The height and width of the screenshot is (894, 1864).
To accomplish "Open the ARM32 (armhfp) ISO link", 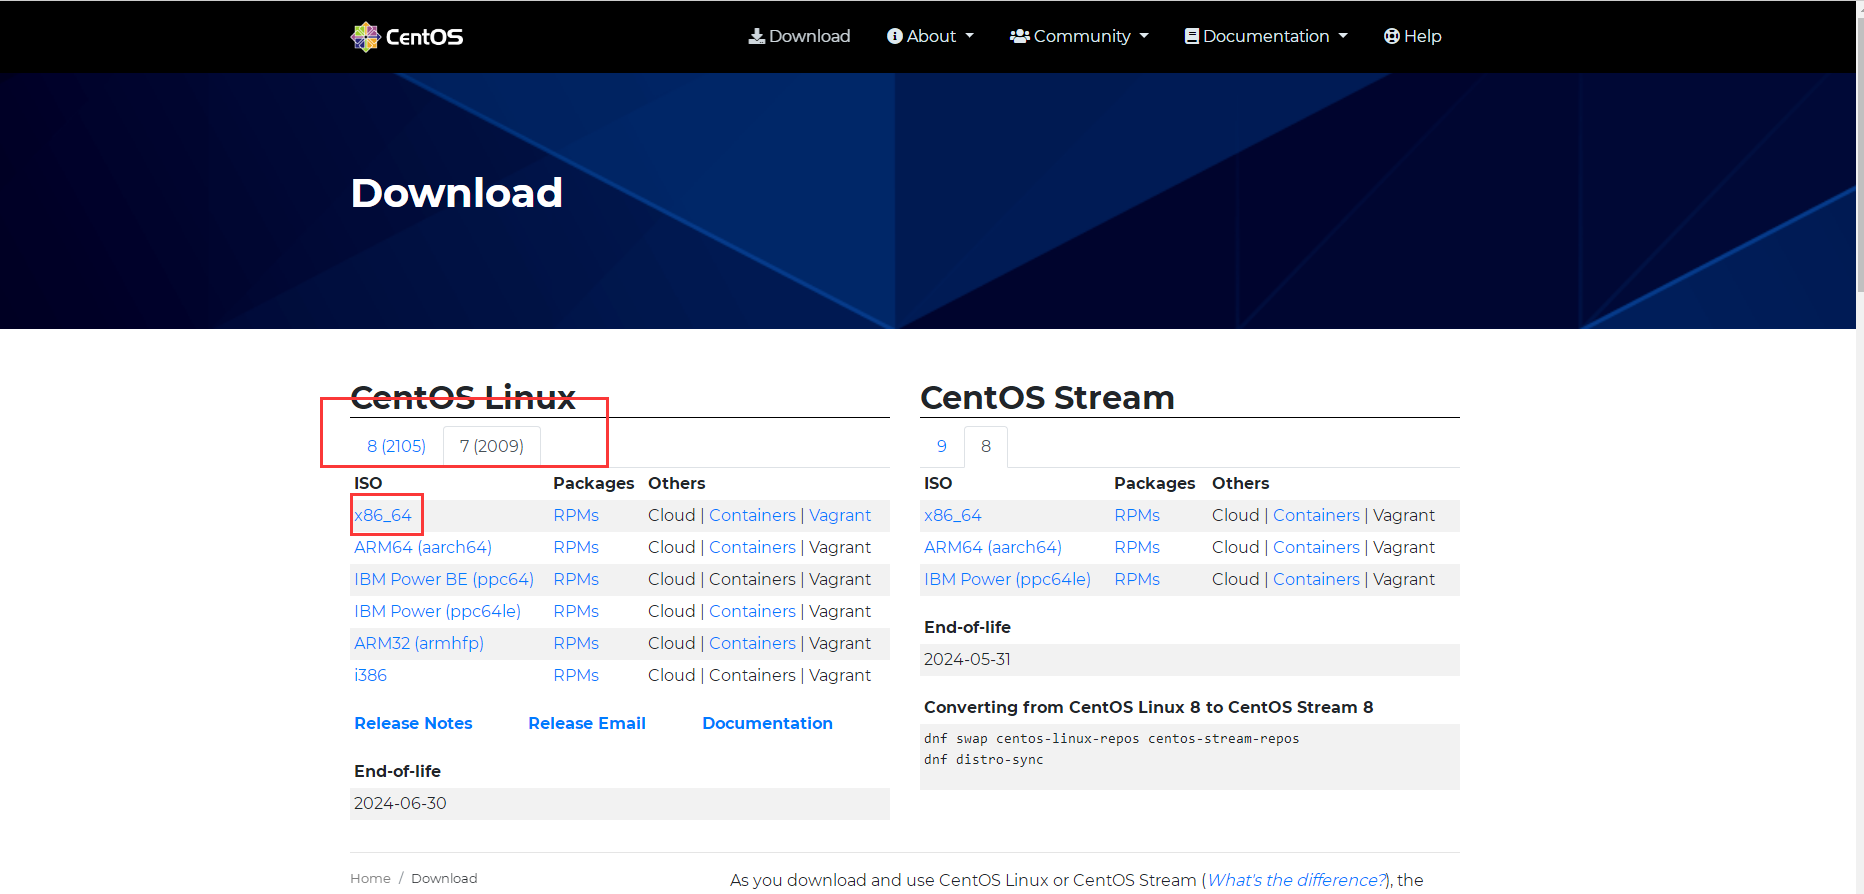I will tap(419, 643).
